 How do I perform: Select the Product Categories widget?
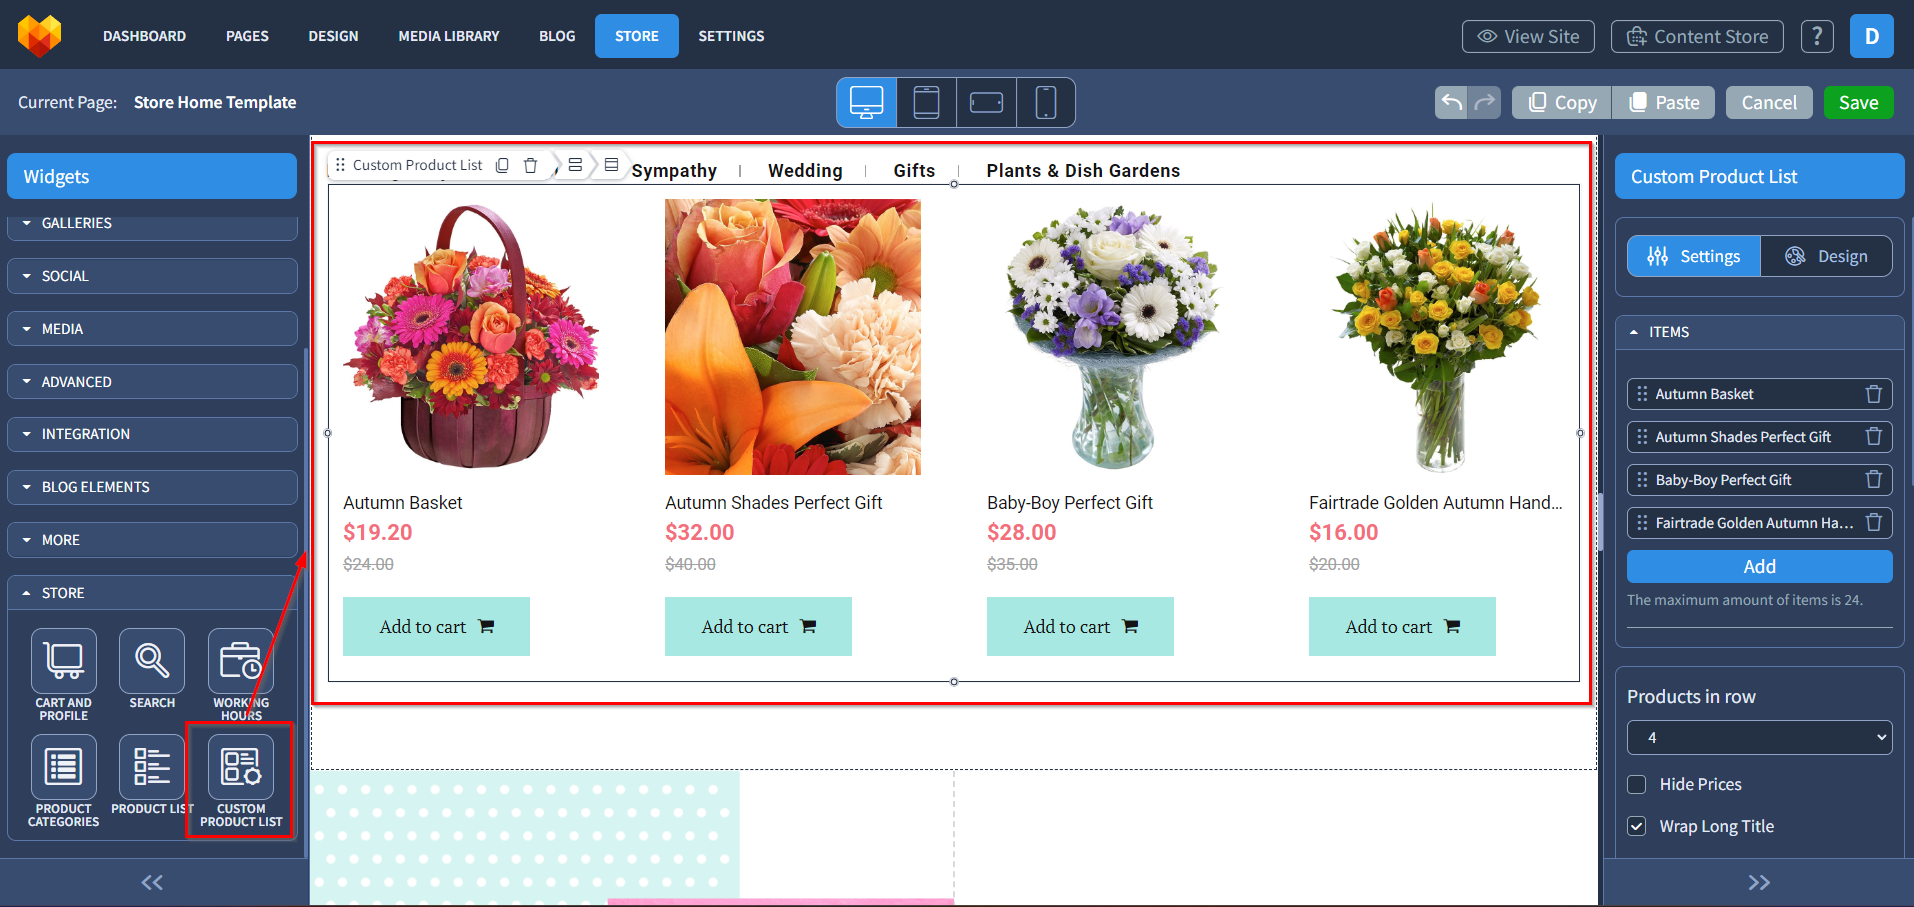coord(64,781)
